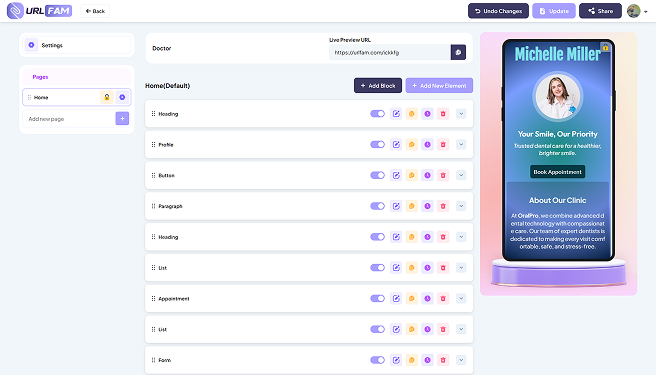This screenshot has height=375, width=656.
Task: Toggle the Form block switch
Action: [377, 360]
